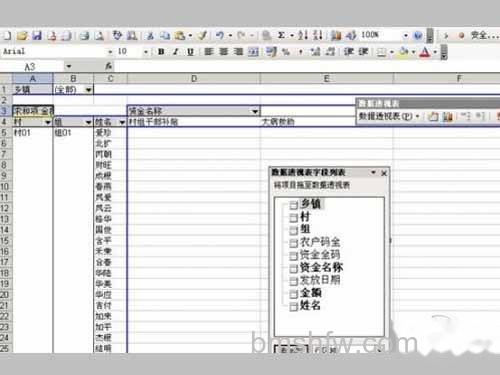The image size is (500, 375).
Task: Open the Fill Color dropdown arrow
Action: point(413,52)
